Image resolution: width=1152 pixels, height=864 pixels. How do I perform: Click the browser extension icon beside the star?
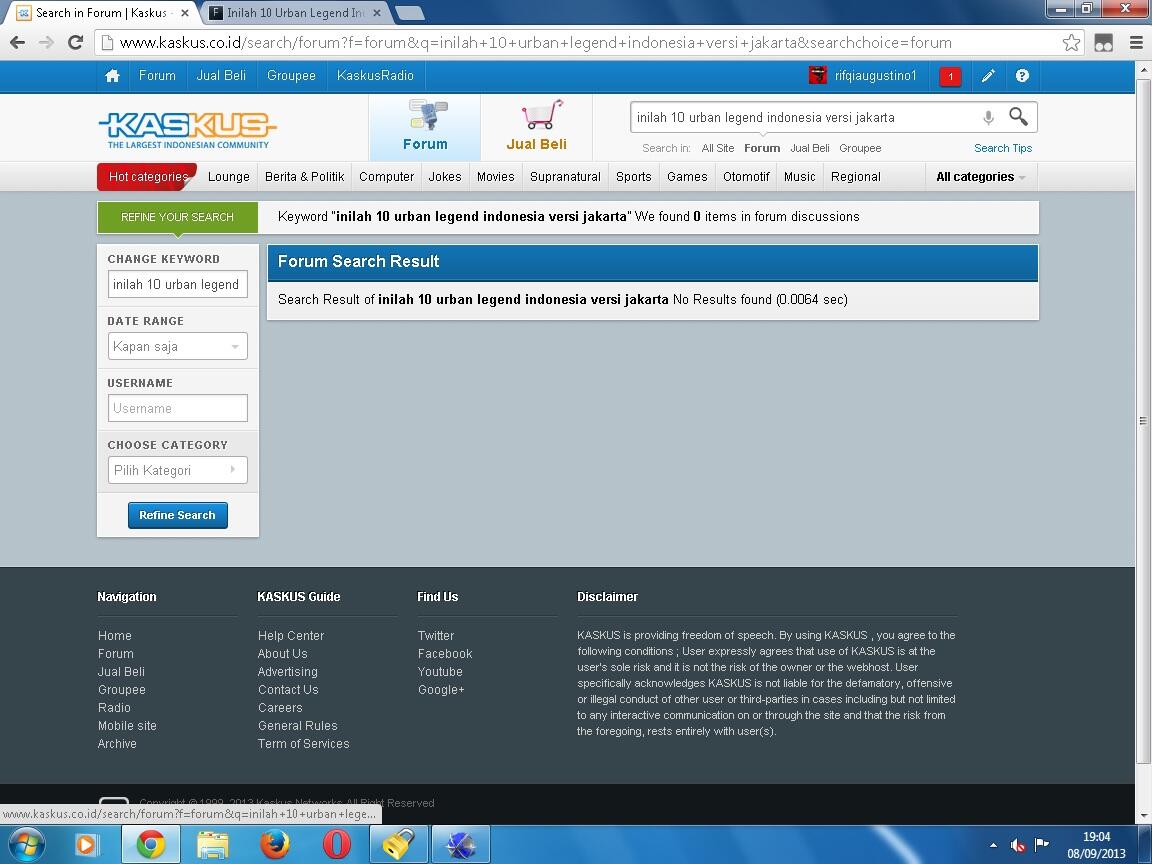pyautogui.click(x=1104, y=43)
